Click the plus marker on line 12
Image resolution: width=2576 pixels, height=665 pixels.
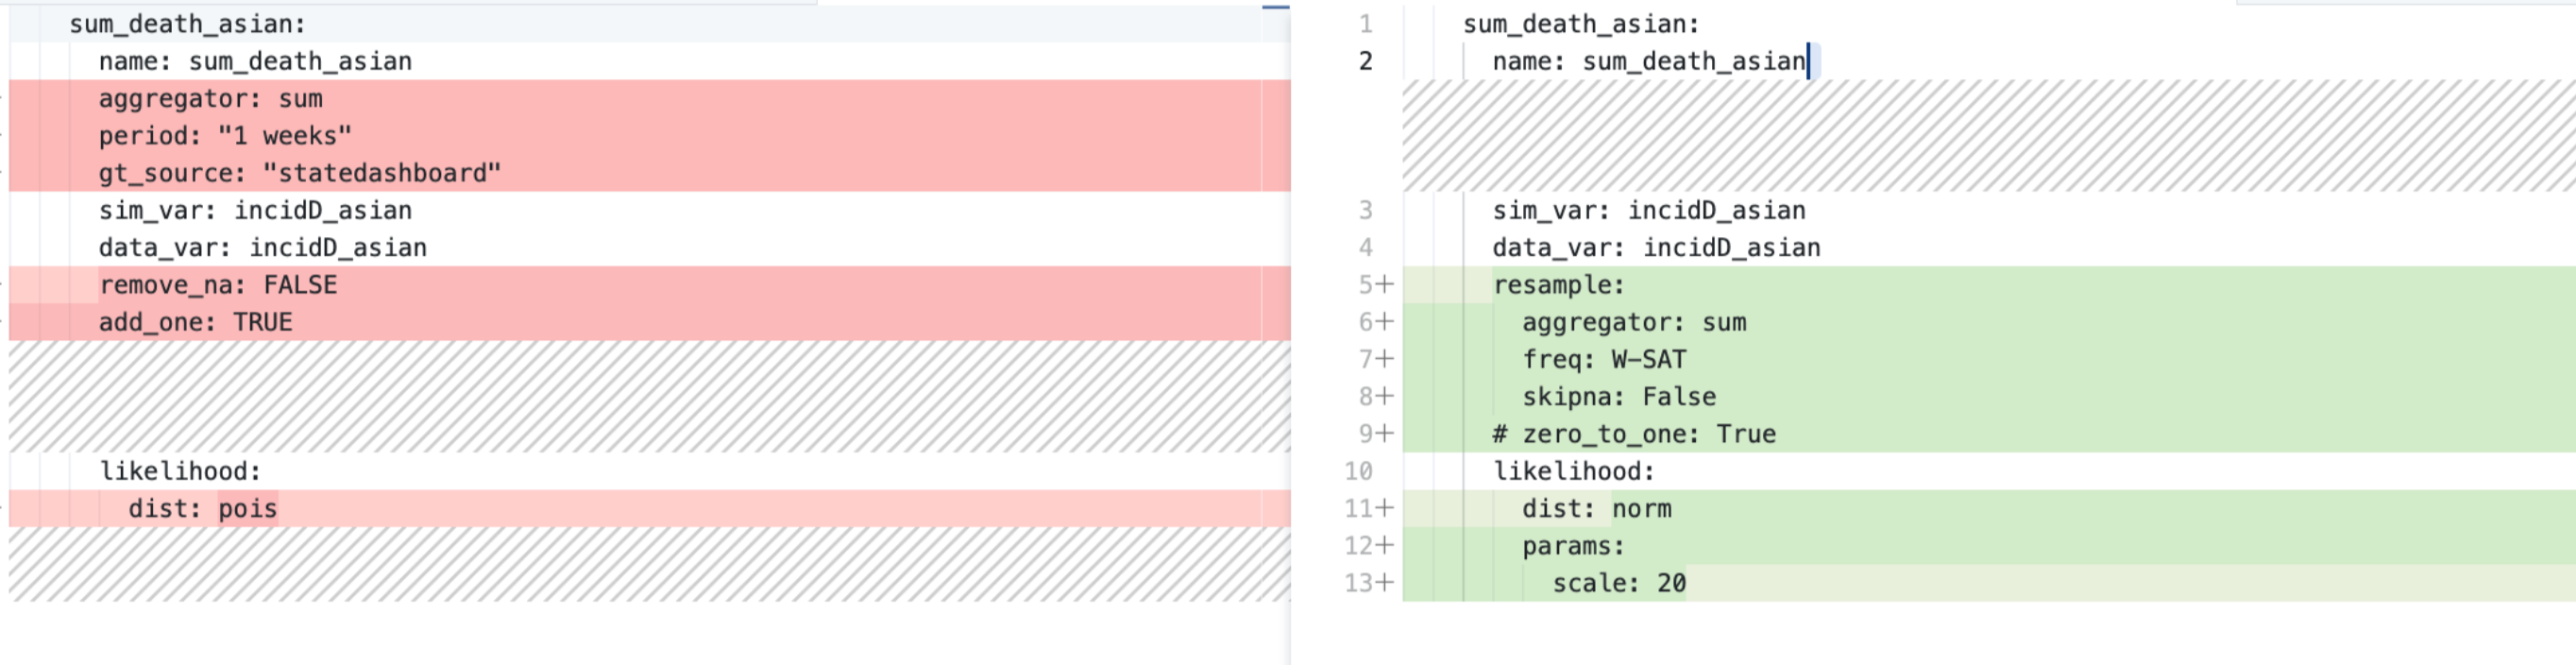(1384, 546)
